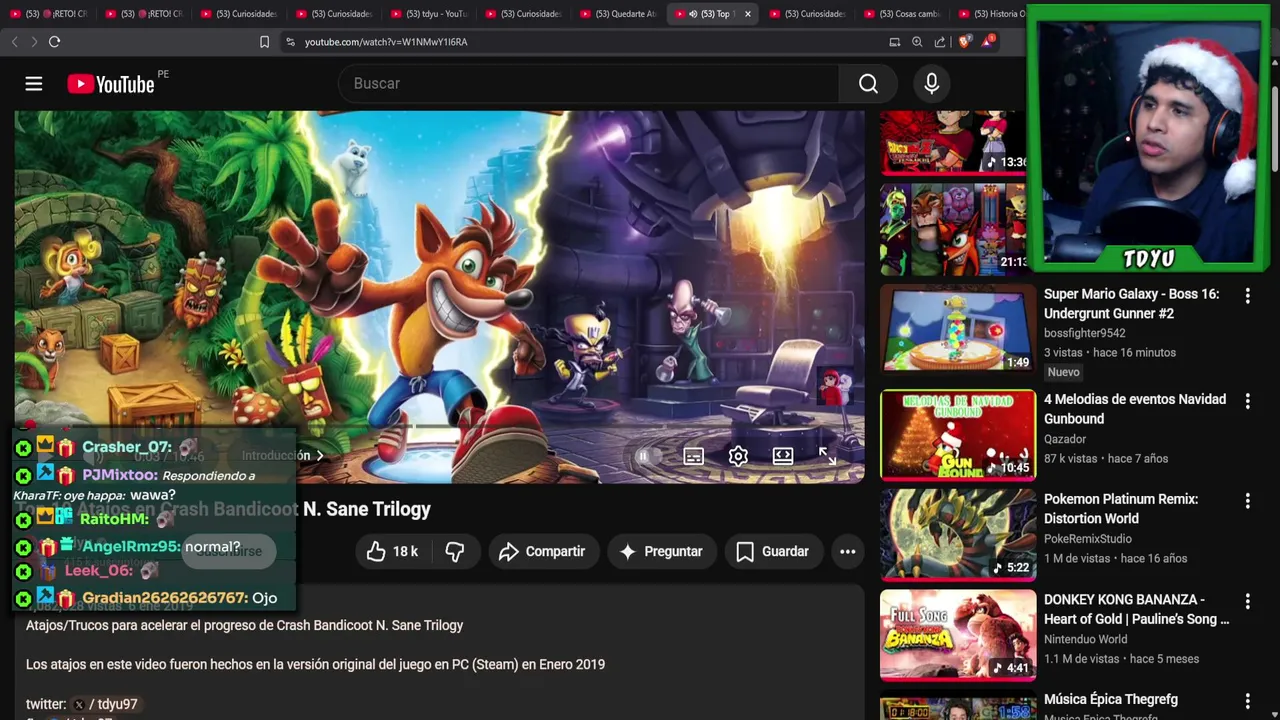Start voice search with microphone icon
This screenshot has width=1280, height=720.
(931, 84)
